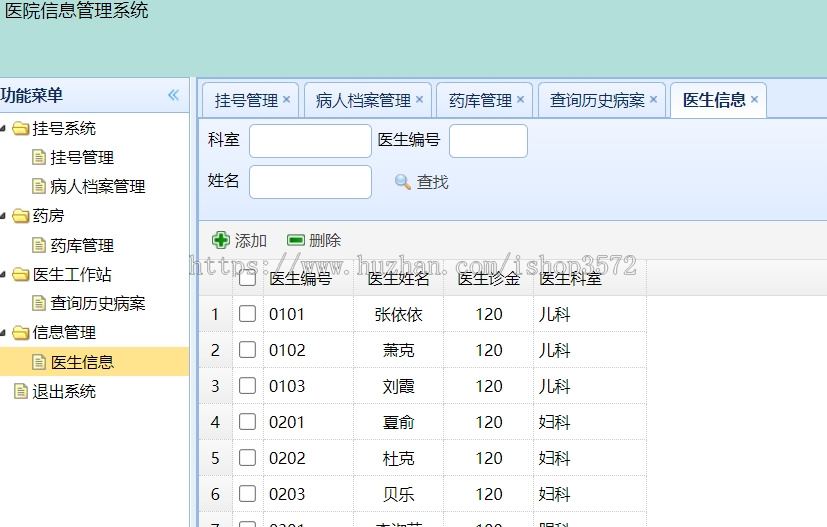Click the document icon beside 药库管理 in sidebar

39,245
